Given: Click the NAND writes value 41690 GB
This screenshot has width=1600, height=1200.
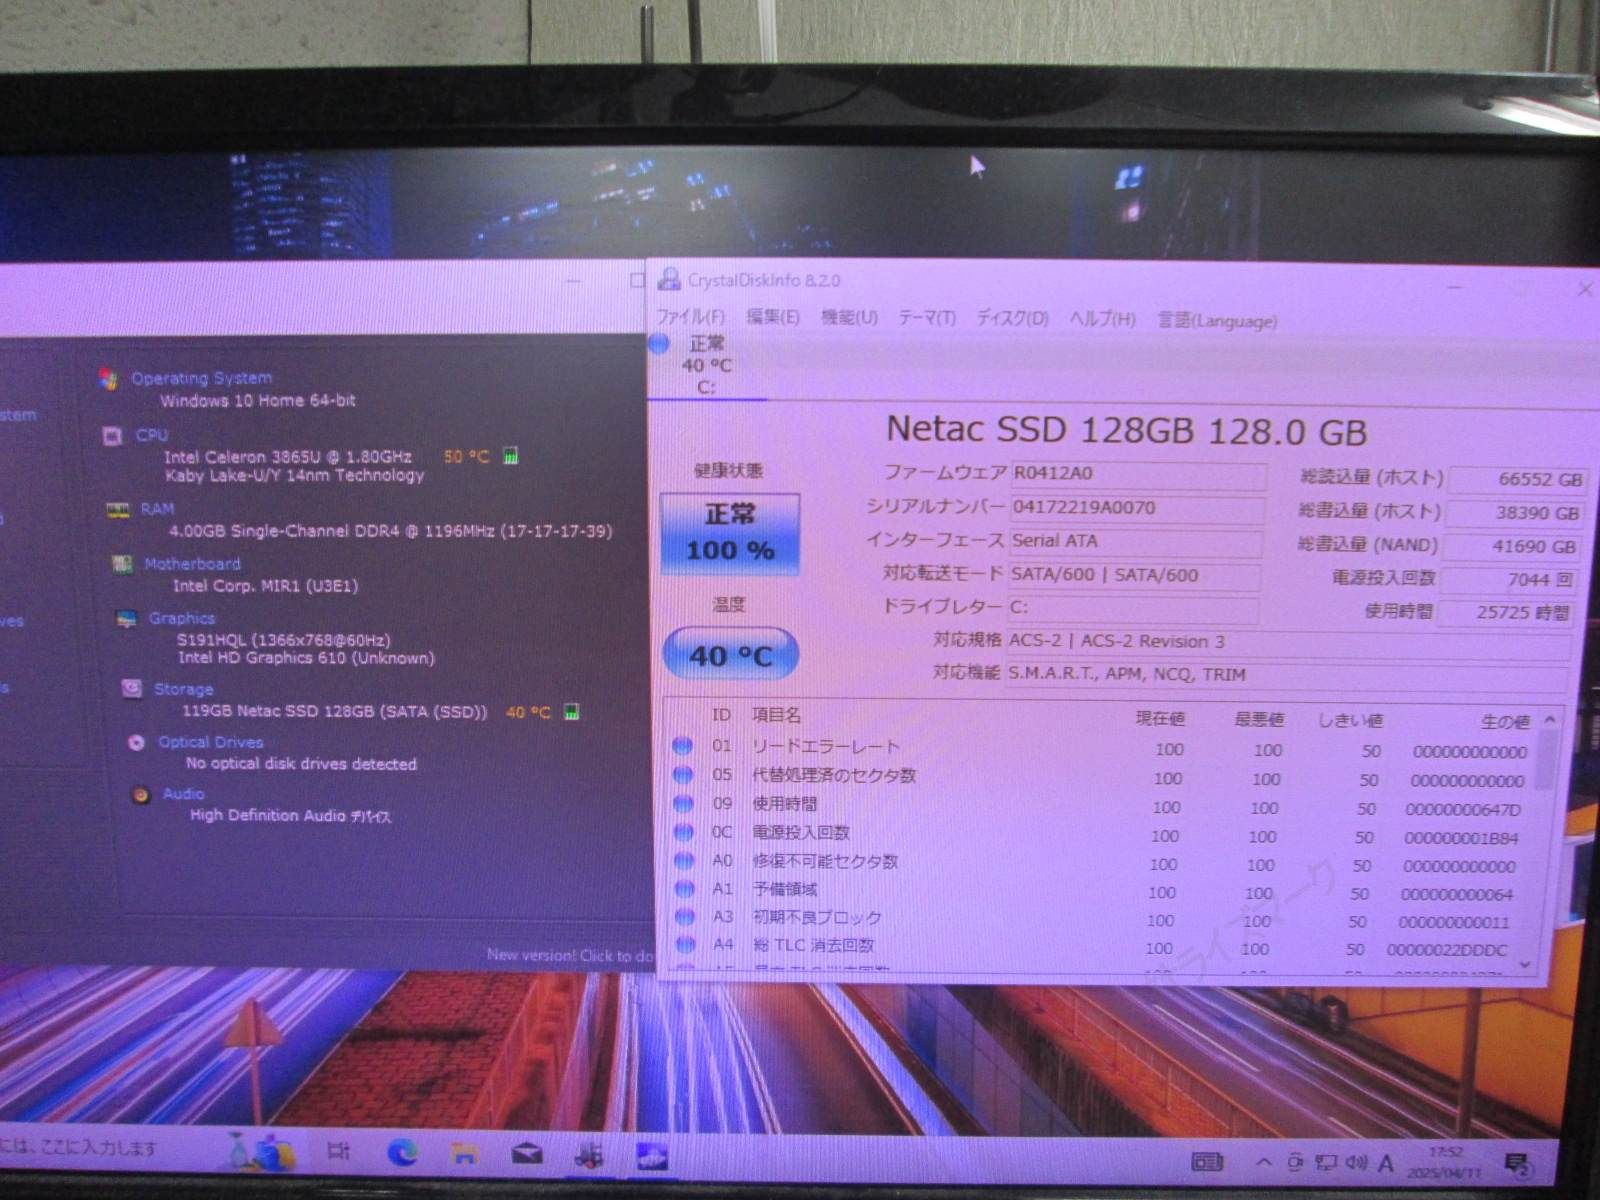Looking at the screenshot, I should 1510,547.
